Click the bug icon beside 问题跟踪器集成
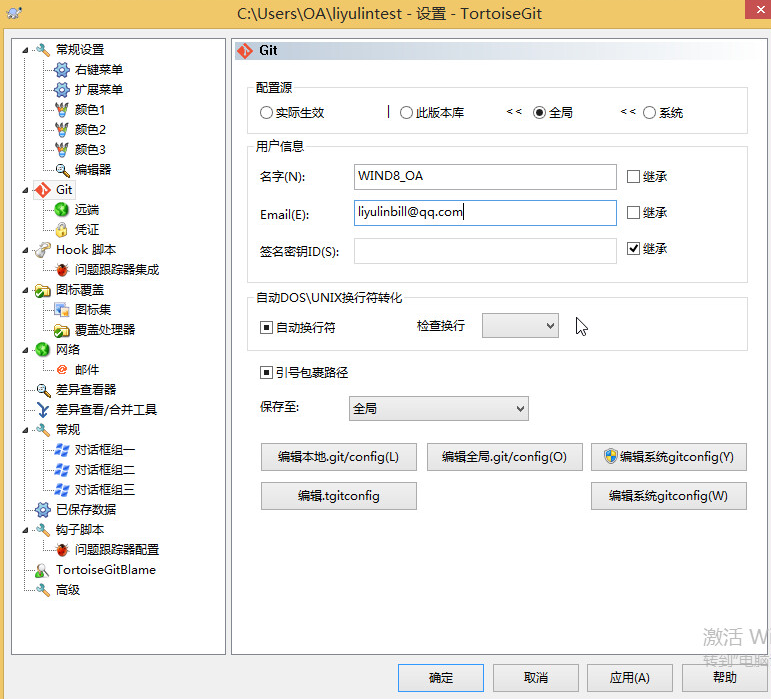 61,269
